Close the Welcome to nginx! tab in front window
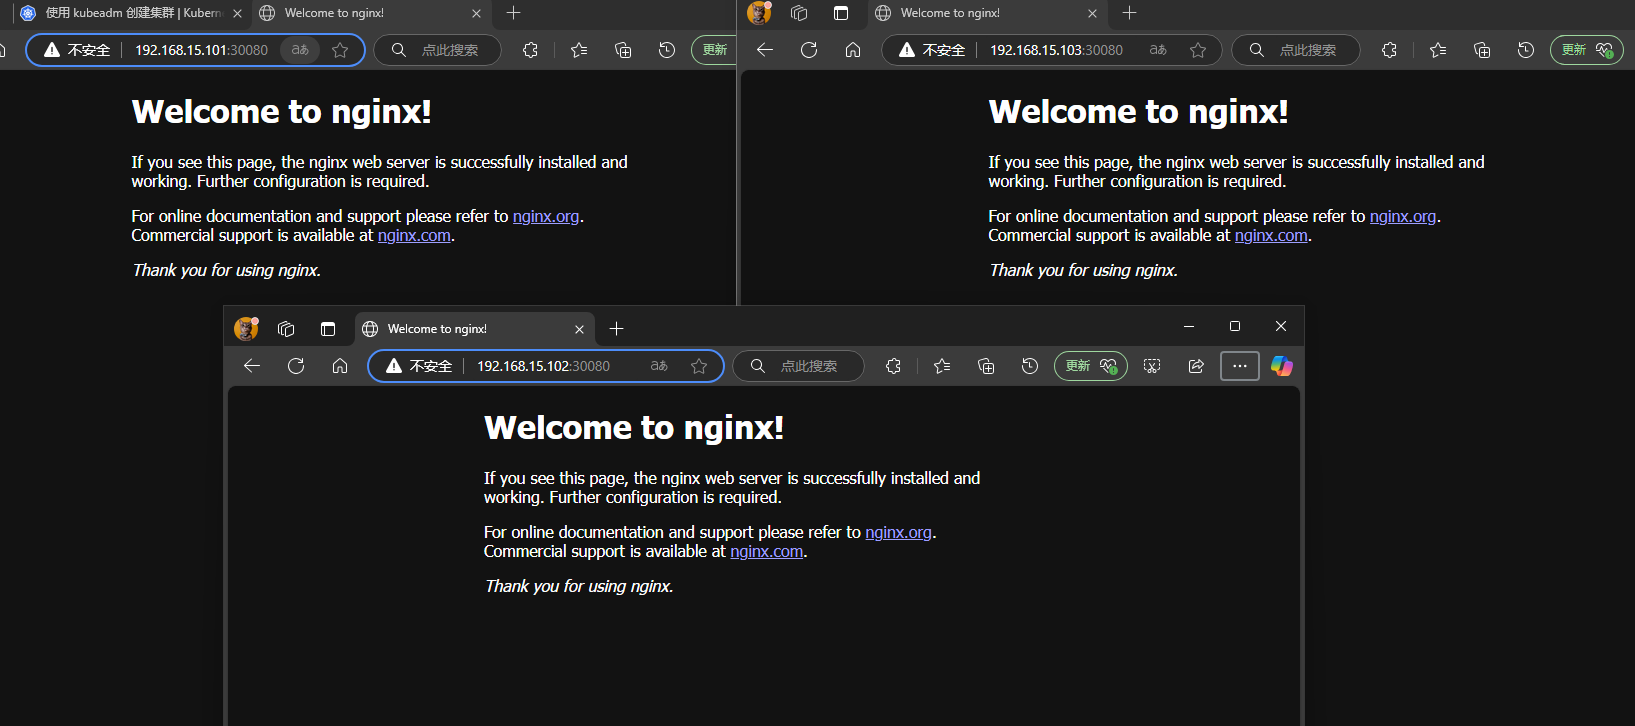This screenshot has width=1635, height=726. (579, 329)
